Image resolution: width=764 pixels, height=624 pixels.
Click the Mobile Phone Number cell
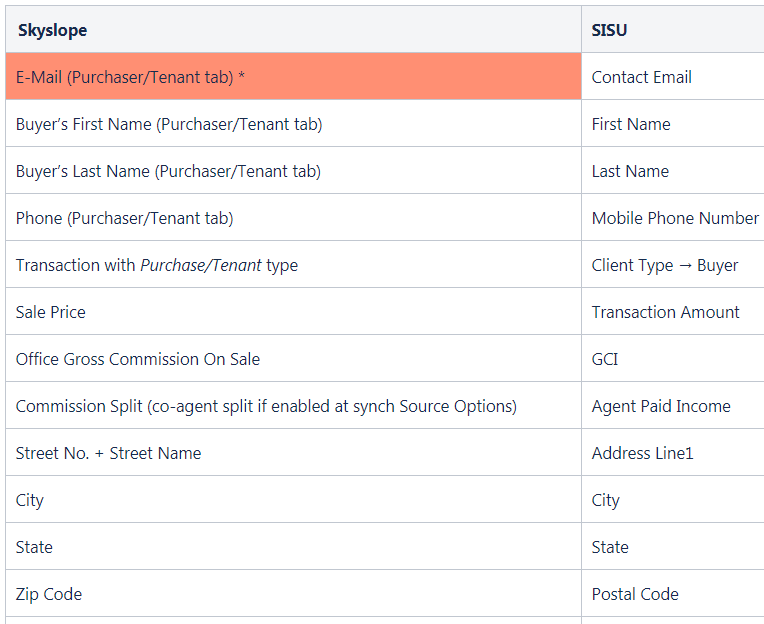pos(673,218)
